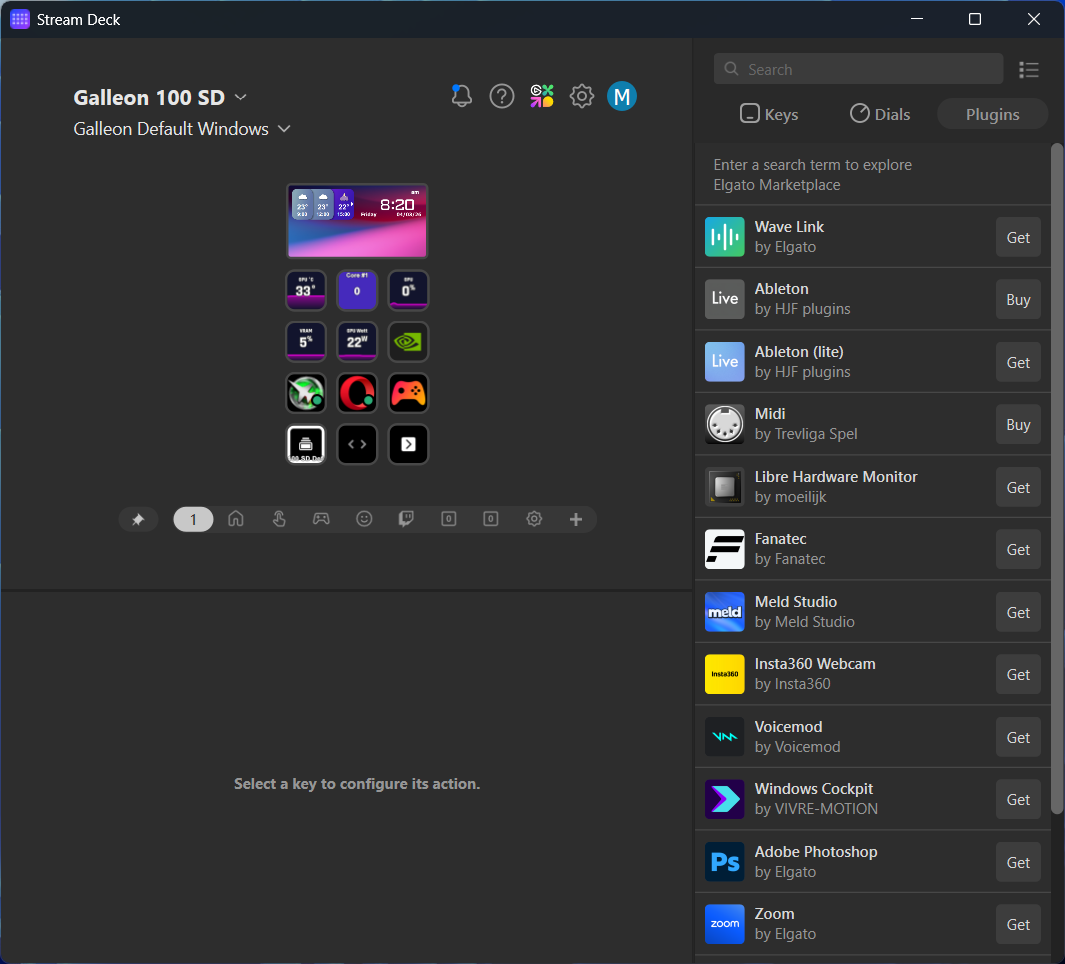Image resolution: width=1065 pixels, height=964 pixels.
Task: Switch to the Twitch profile page
Action: [x=406, y=518]
